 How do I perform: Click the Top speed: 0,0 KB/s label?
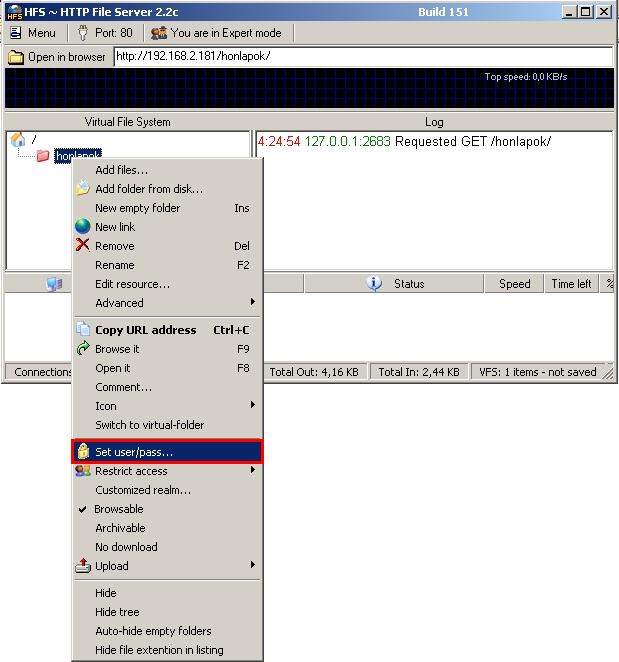click(x=526, y=77)
